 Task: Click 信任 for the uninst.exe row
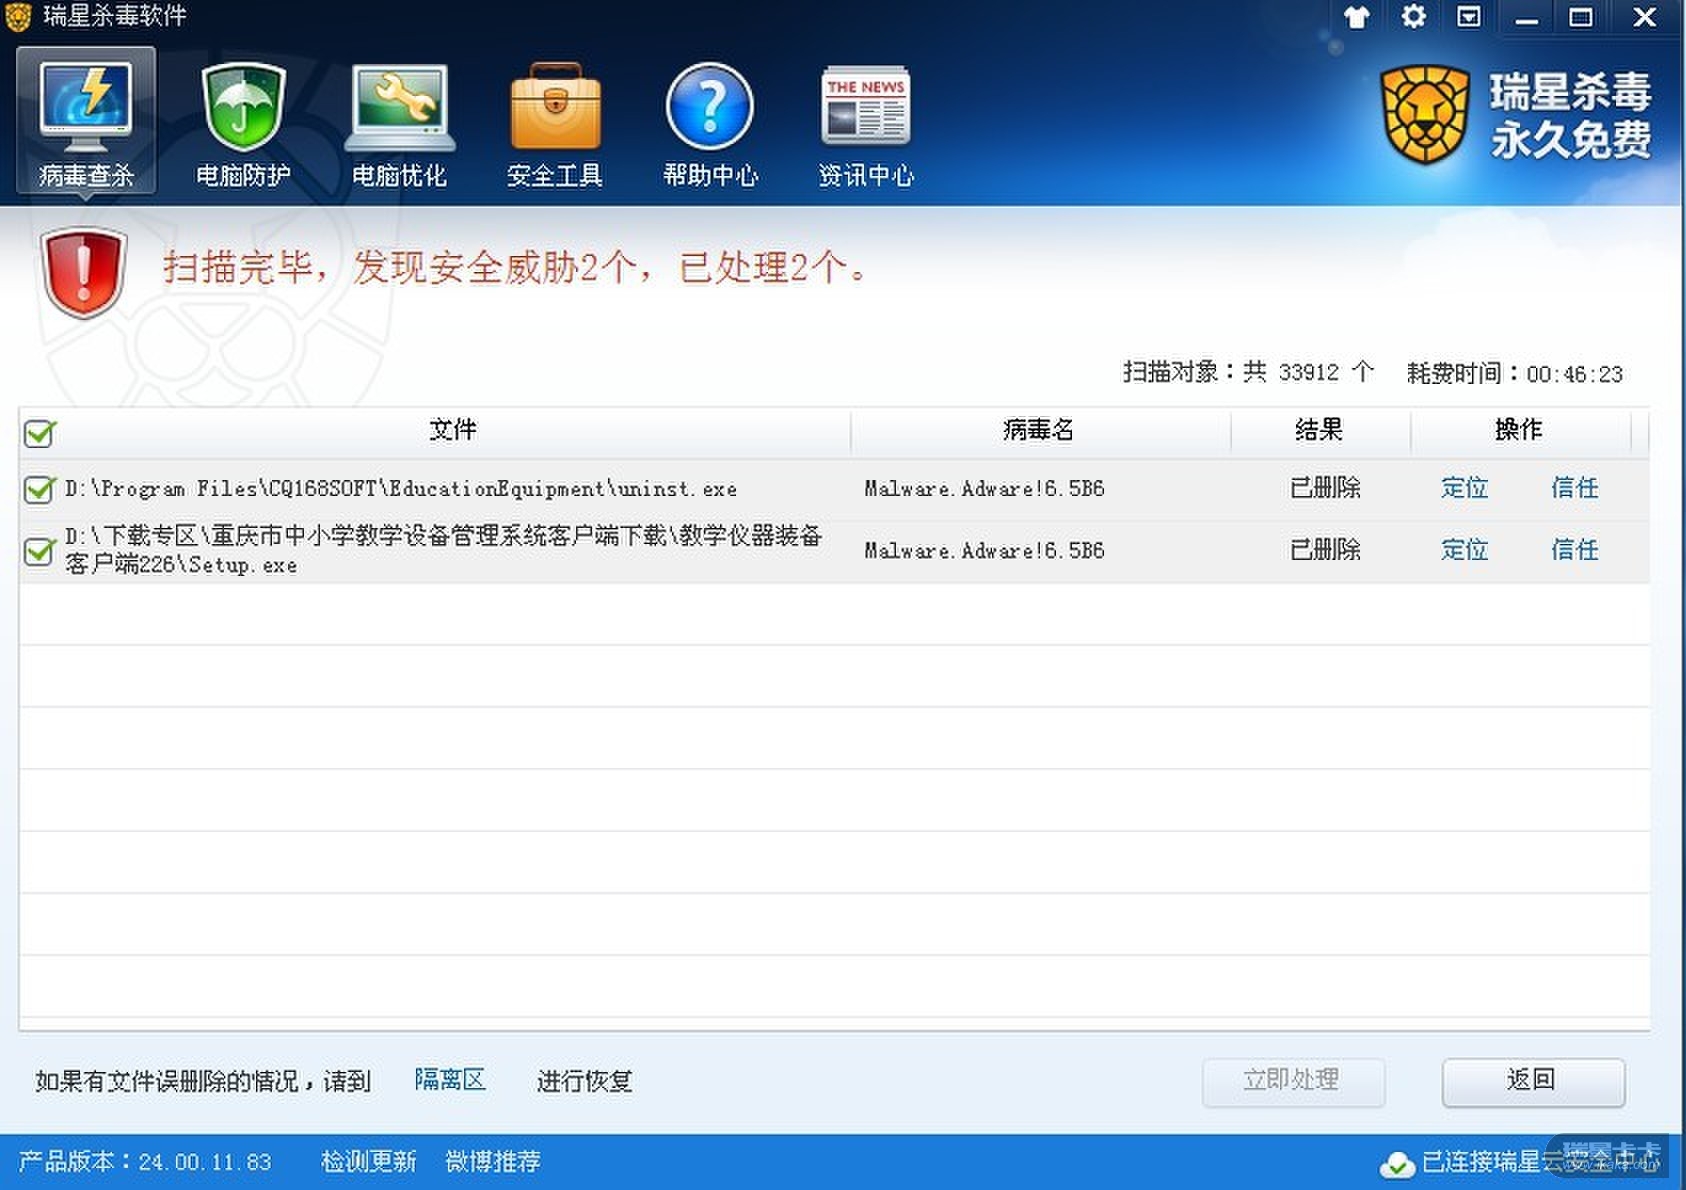tap(1575, 488)
